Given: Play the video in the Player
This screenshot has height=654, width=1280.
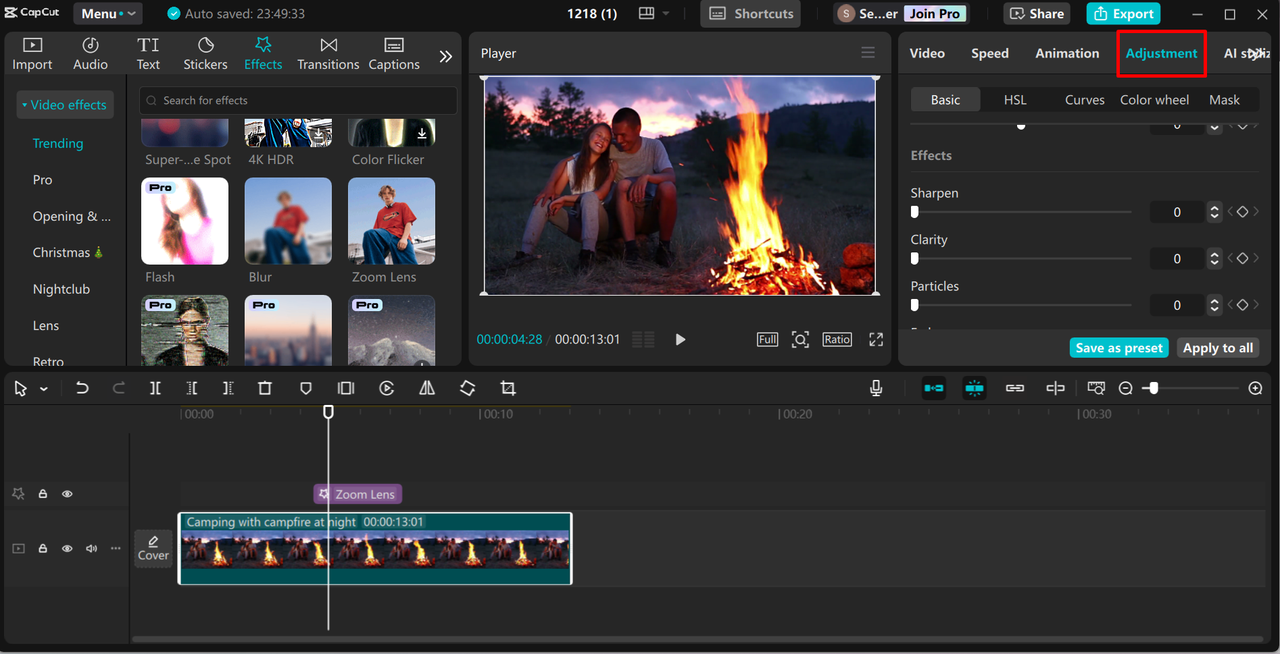Looking at the screenshot, I should click(x=680, y=340).
